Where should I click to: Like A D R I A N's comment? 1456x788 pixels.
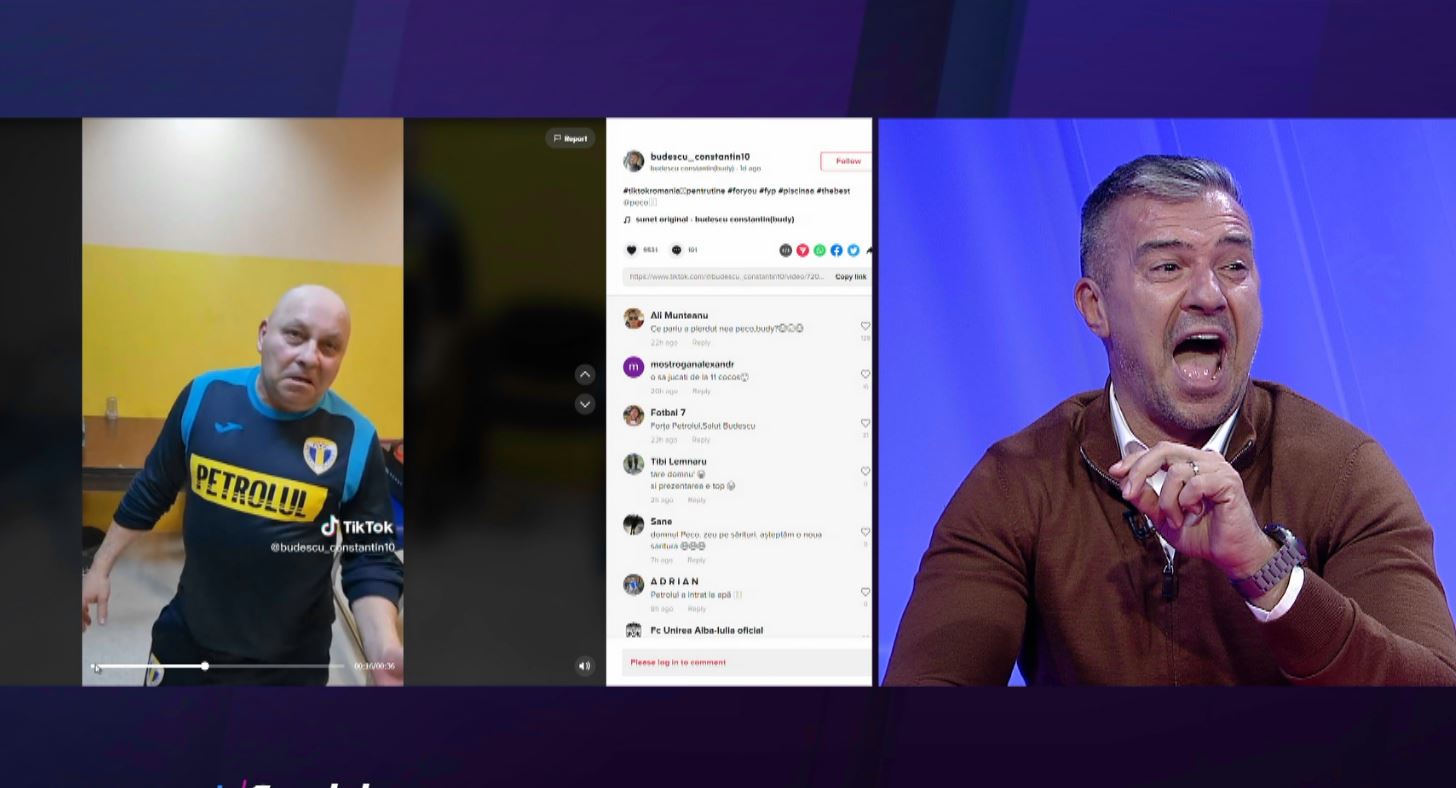click(x=865, y=592)
